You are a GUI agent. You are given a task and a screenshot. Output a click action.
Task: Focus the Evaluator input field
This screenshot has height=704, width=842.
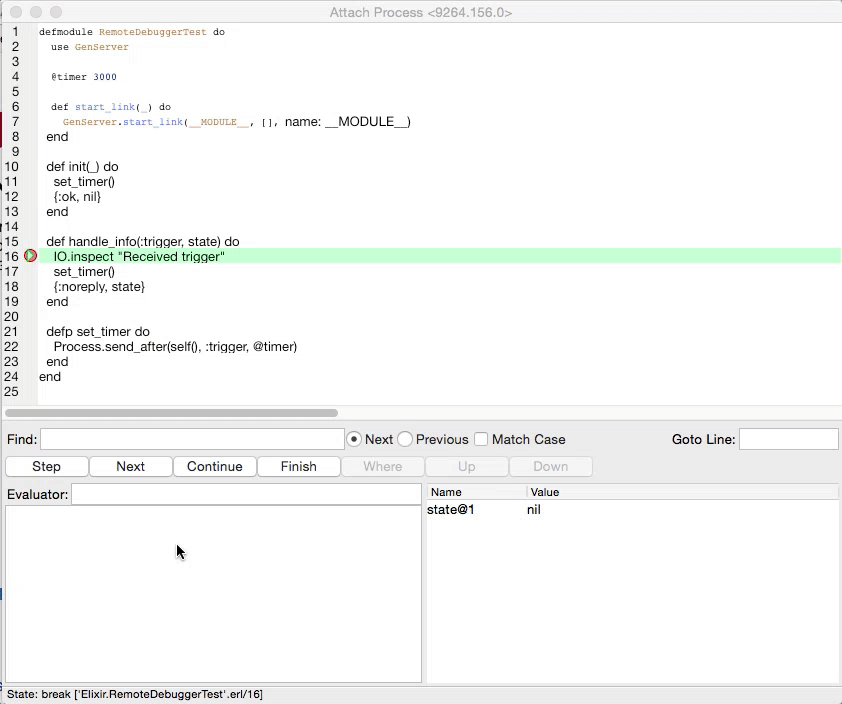tap(246, 493)
